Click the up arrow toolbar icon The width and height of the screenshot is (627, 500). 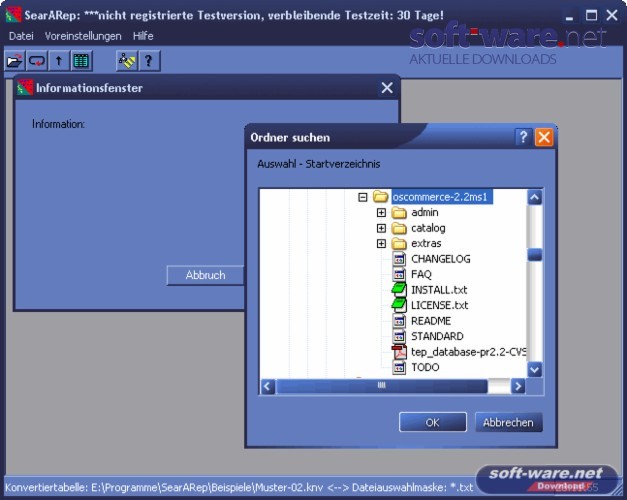tap(59, 61)
